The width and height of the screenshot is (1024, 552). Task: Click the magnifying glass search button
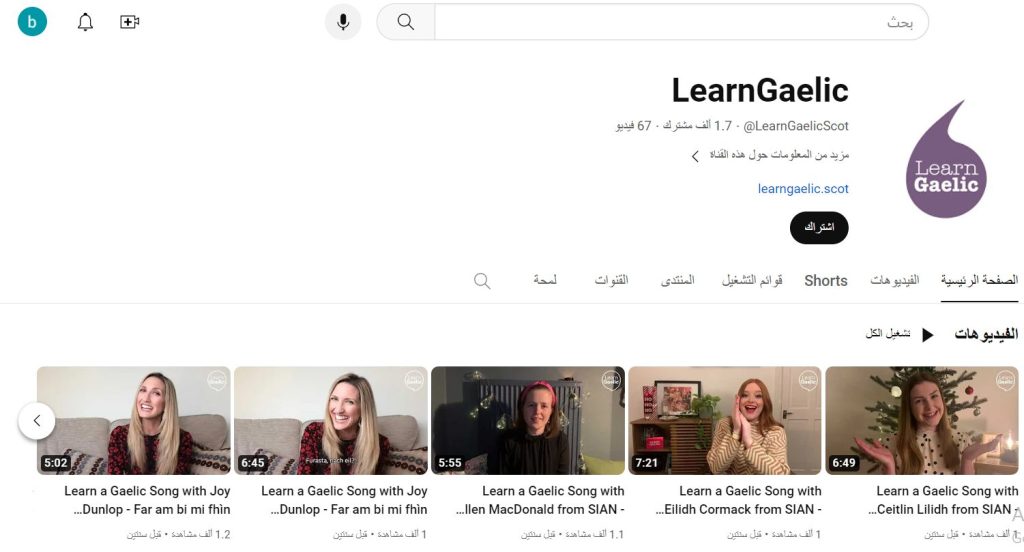[405, 22]
